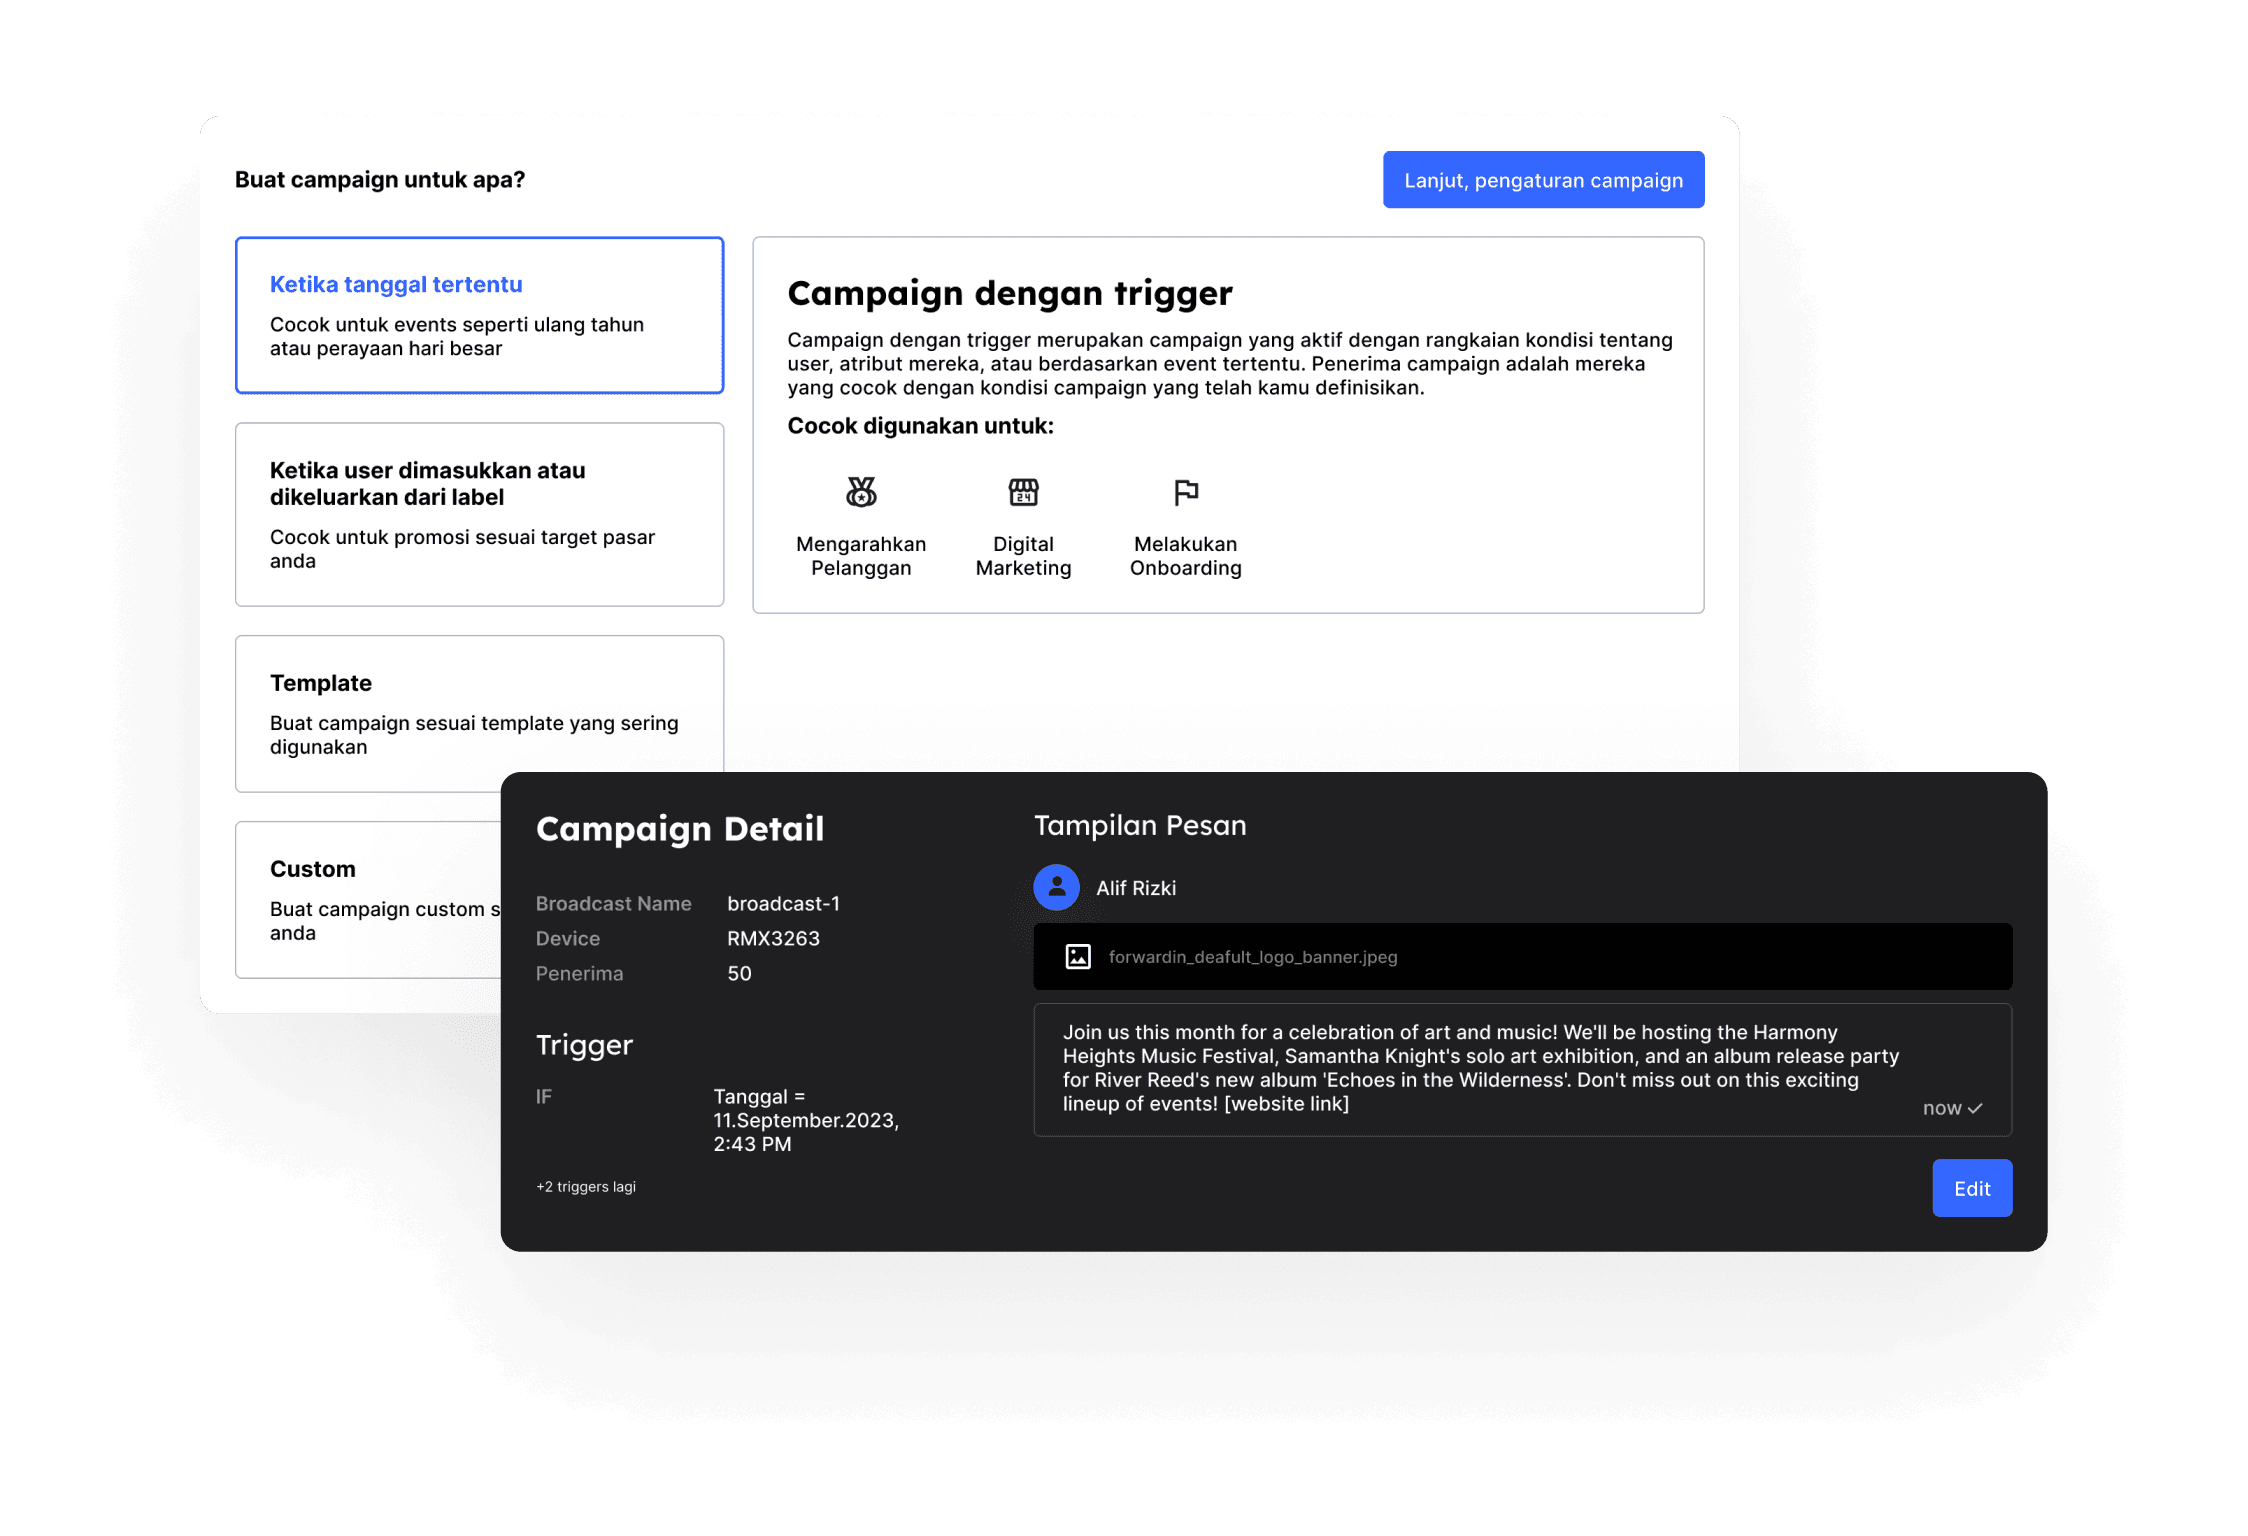Screen dimensions: 2248x1536
Task: Click the checkmark next to 'now'
Action: click(1975, 1108)
